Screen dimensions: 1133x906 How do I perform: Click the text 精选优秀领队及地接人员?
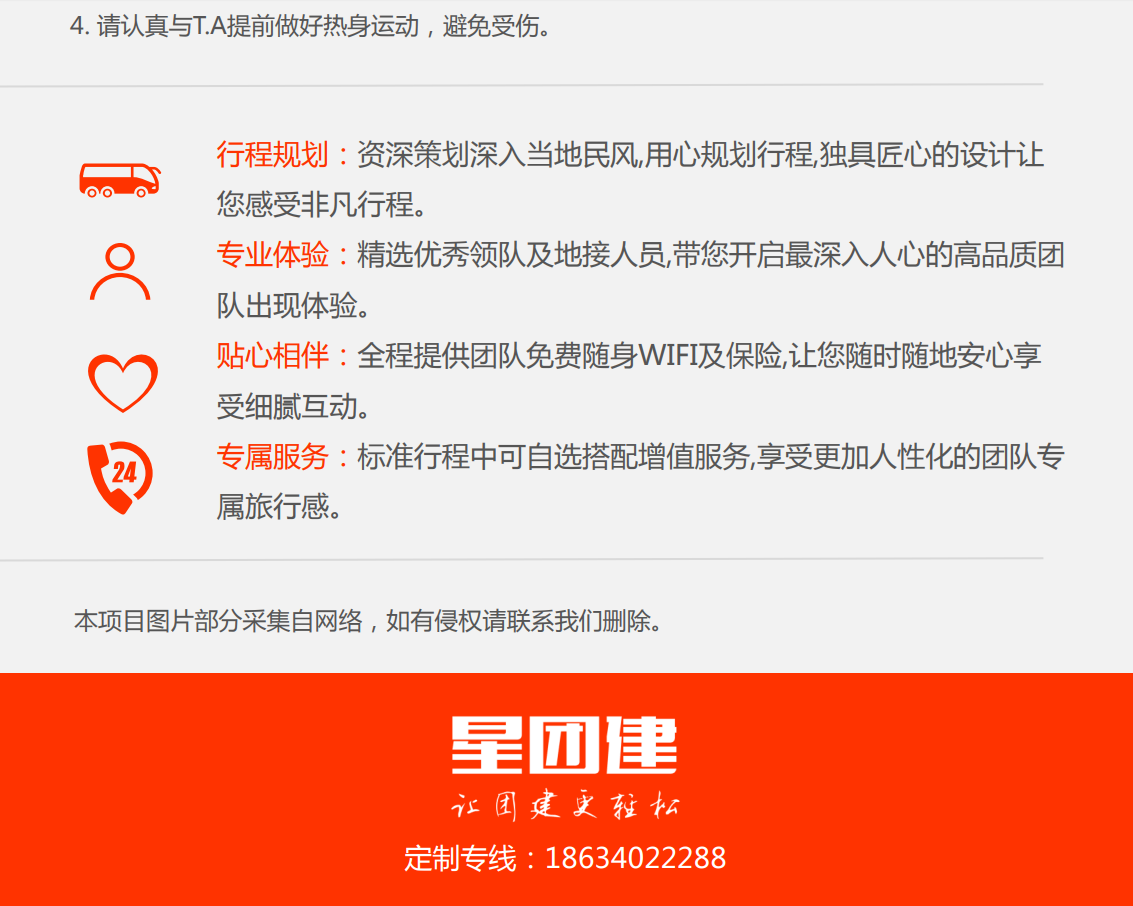(x=511, y=256)
